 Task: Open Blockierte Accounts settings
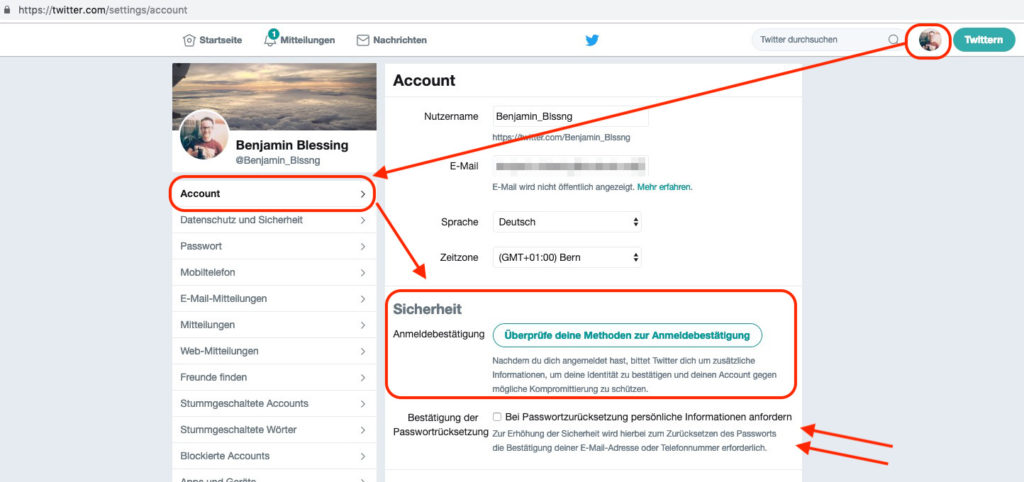(x=273, y=456)
